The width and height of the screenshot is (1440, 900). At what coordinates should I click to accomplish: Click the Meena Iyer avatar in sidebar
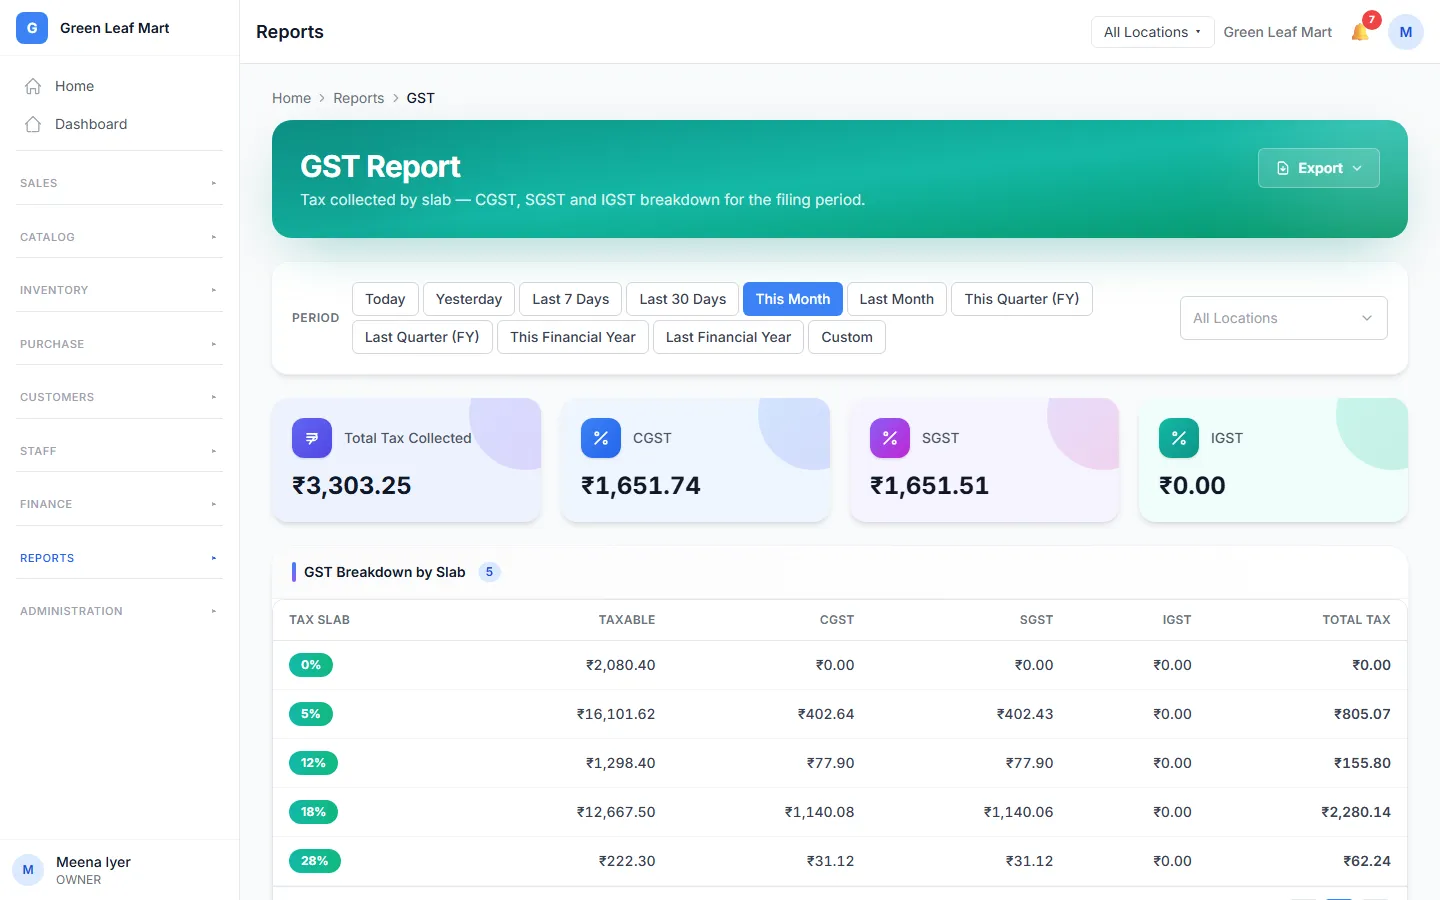tap(28, 870)
